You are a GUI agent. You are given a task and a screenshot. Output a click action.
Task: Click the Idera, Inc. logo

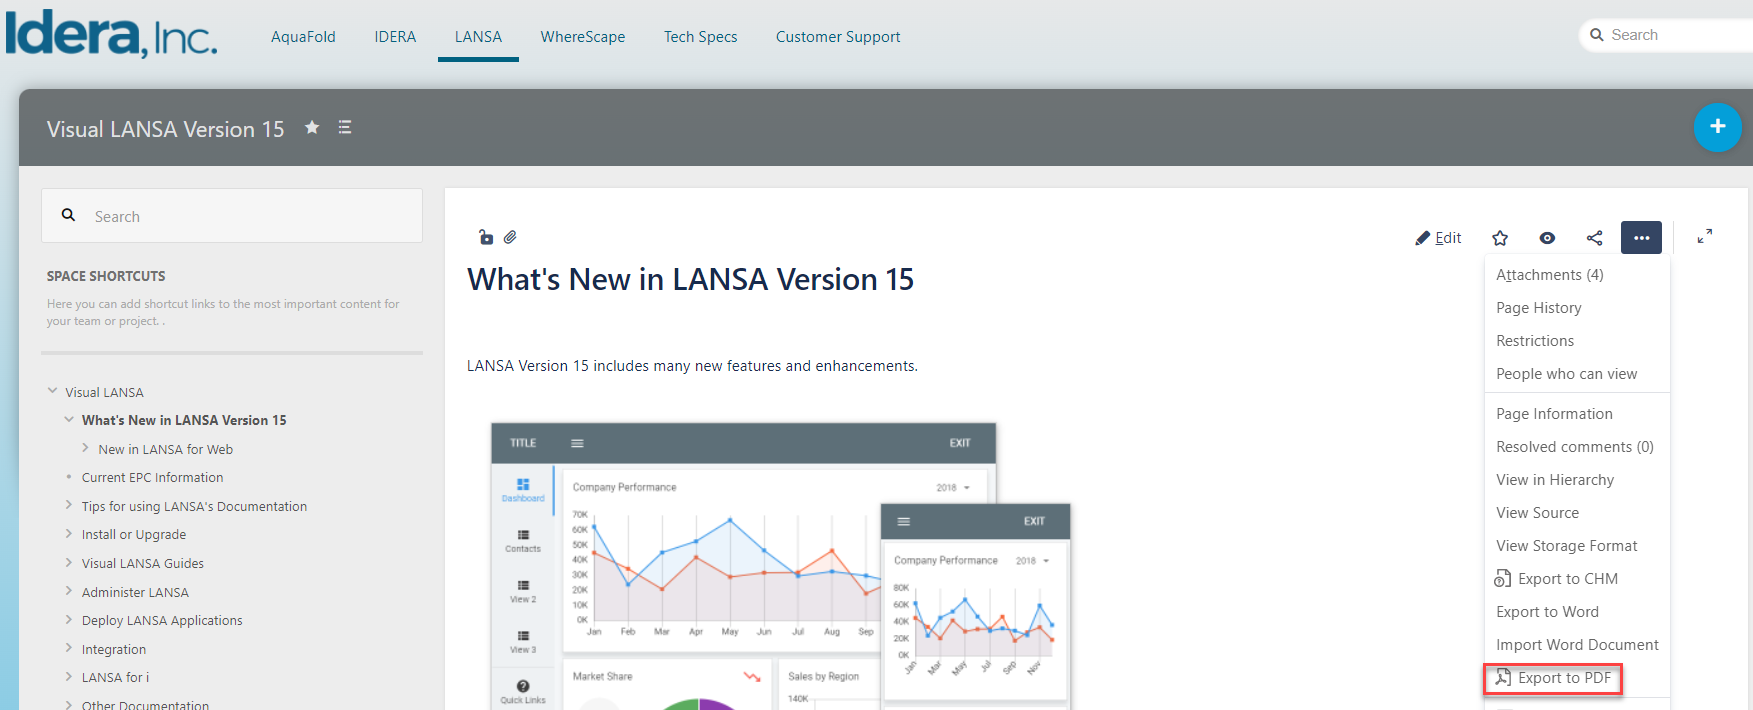point(111,33)
